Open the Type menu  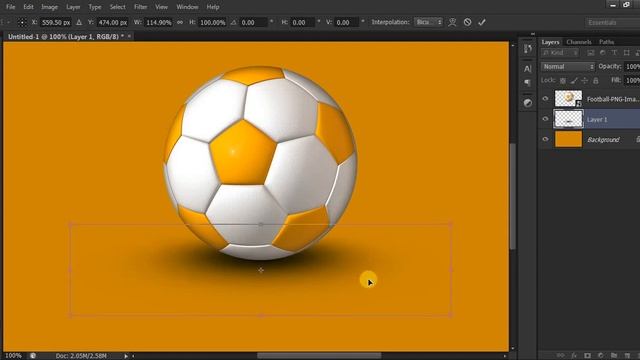pos(95,7)
